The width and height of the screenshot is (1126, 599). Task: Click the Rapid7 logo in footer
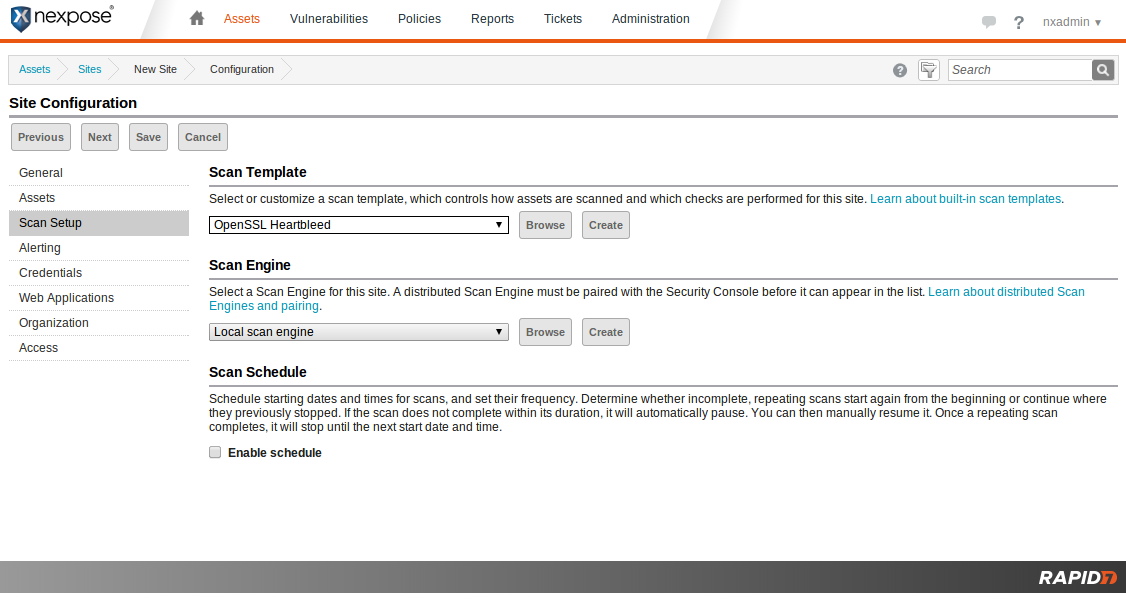tap(1077, 577)
